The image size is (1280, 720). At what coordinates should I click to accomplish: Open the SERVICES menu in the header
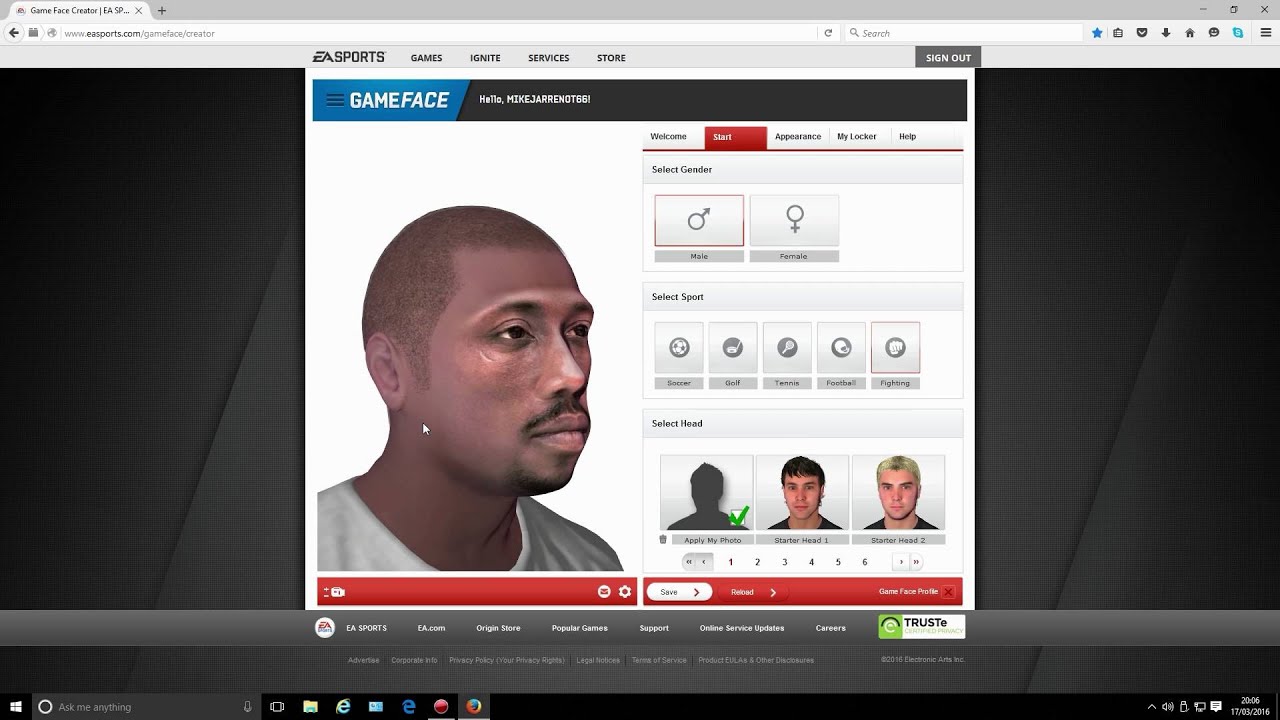pos(549,58)
